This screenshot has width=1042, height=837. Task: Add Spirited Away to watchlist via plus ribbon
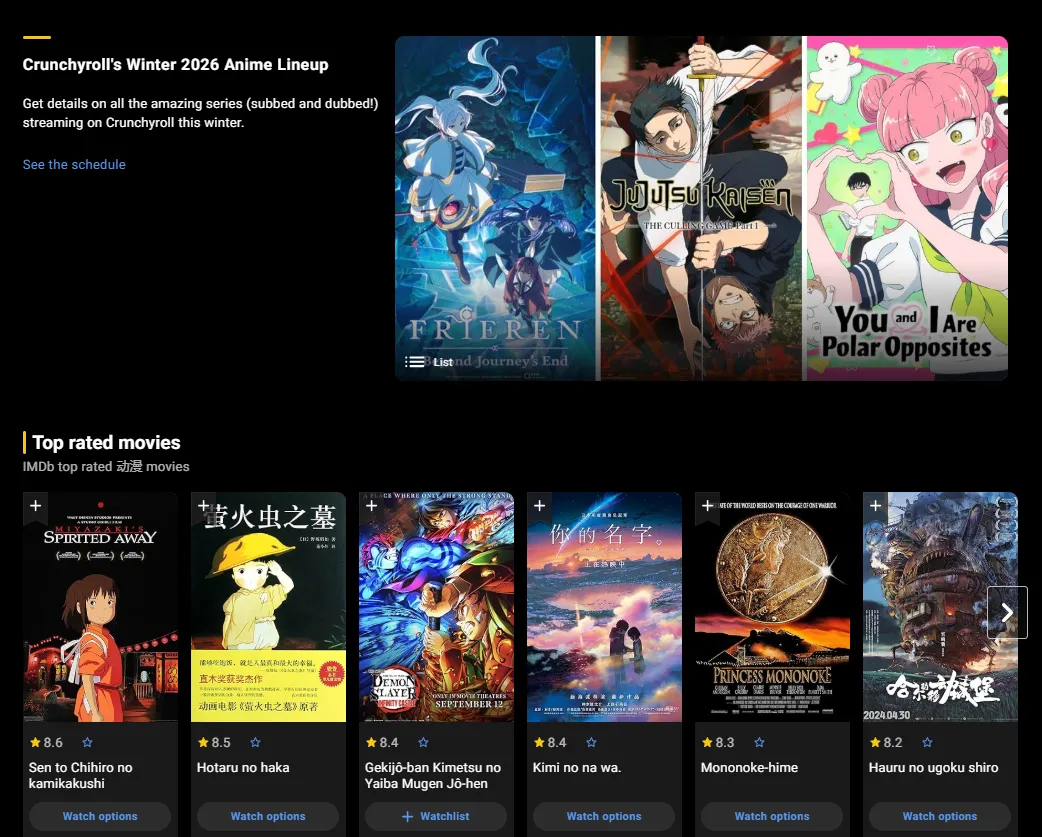(x=35, y=506)
